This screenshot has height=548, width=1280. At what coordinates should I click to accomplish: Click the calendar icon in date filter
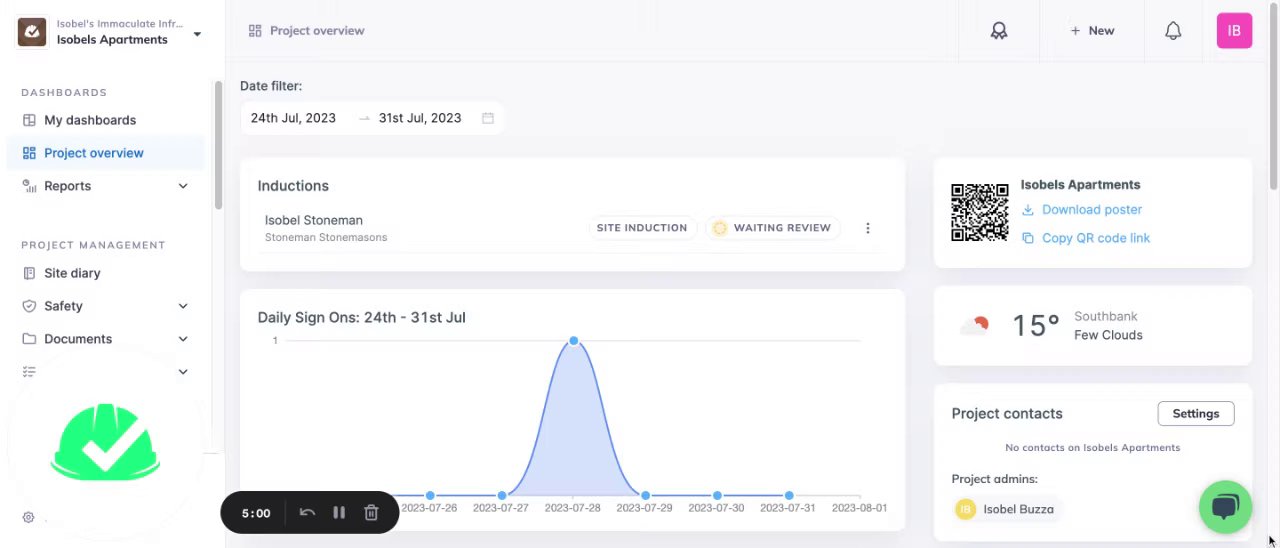click(488, 118)
